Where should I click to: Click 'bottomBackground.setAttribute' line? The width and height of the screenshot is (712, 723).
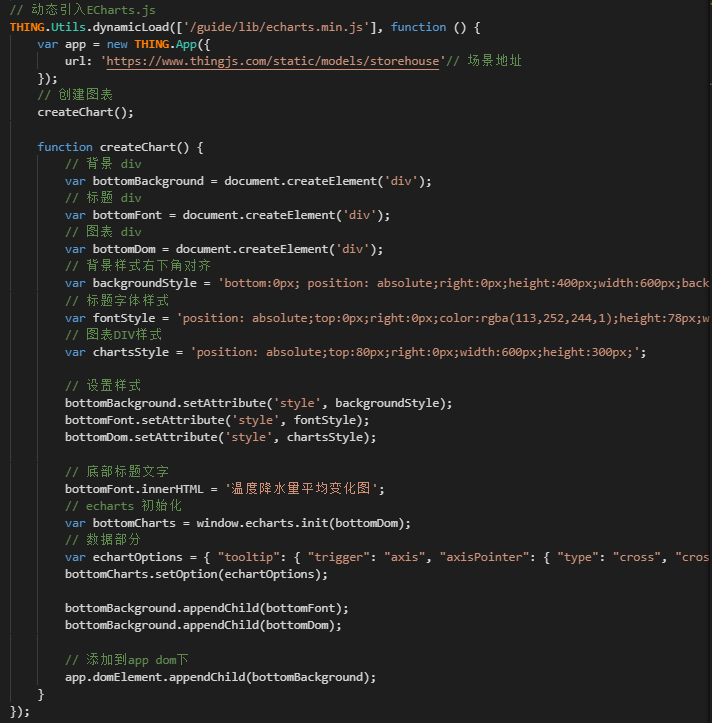pyautogui.click(x=259, y=403)
